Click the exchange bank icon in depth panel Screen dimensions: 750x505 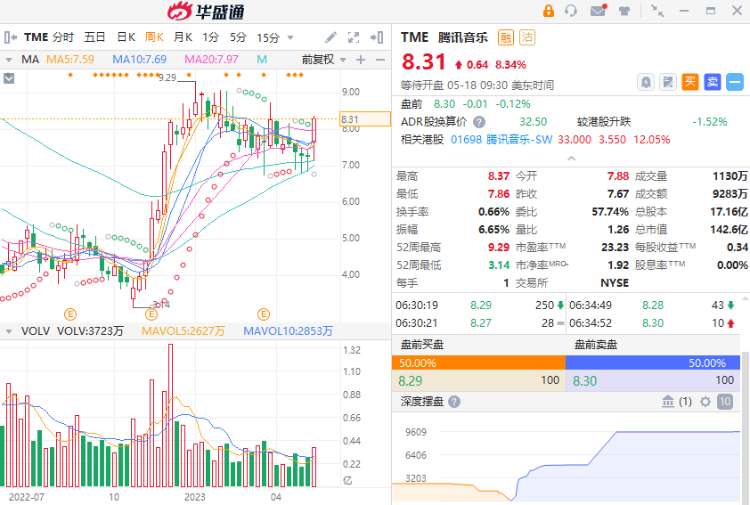pyautogui.click(x=668, y=402)
